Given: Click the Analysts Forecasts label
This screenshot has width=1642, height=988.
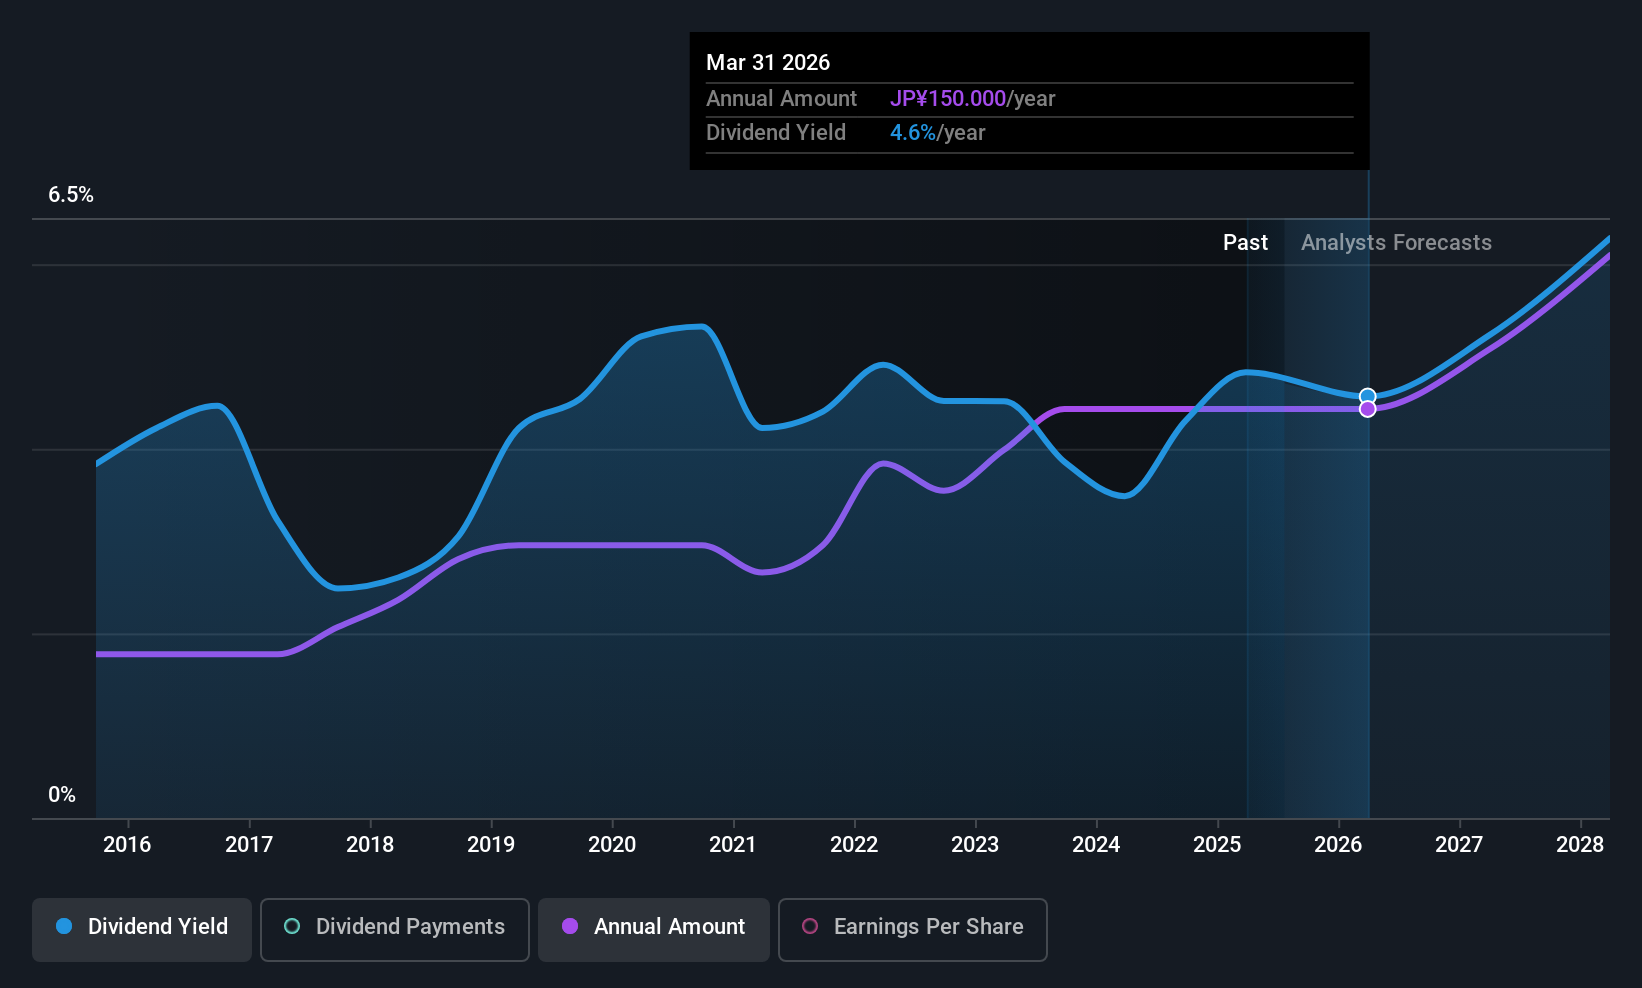Looking at the screenshot, I should pos(1396,243).
